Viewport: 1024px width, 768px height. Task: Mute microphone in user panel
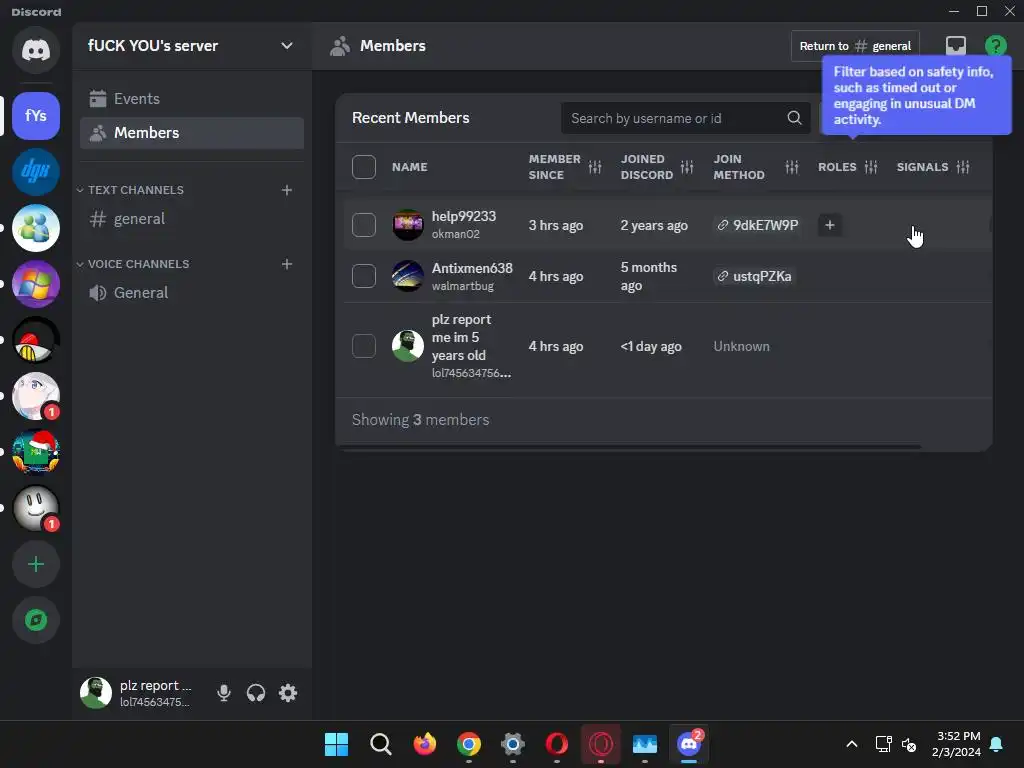(x=224, y=693)
